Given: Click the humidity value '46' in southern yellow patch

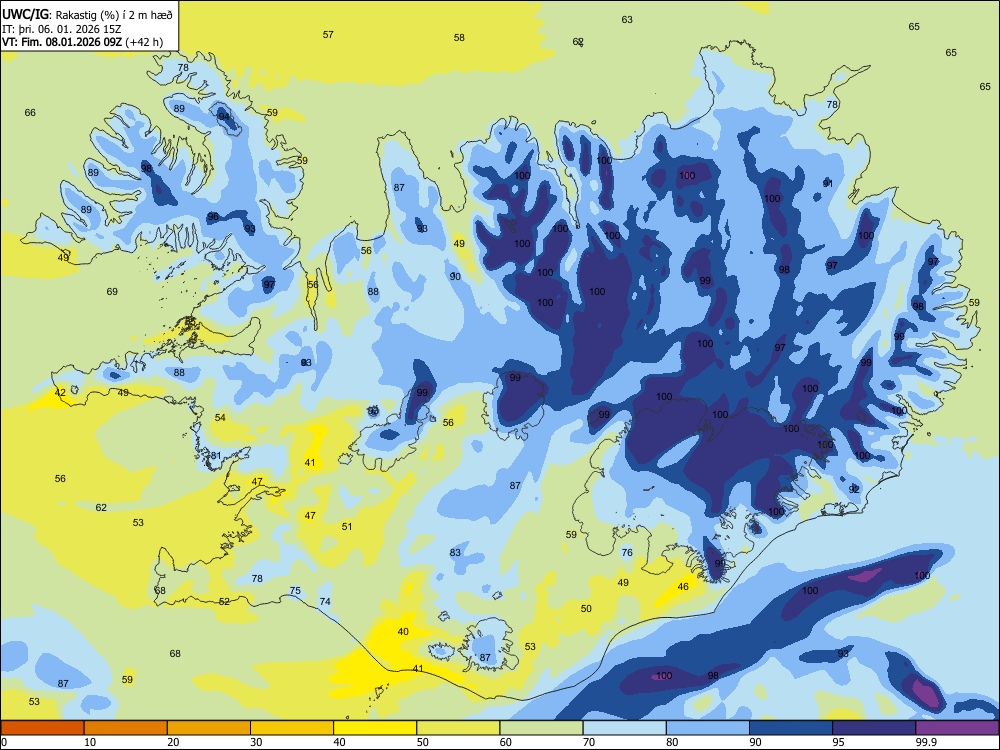Looking at the screenshot, I should [x=683, y=587].
